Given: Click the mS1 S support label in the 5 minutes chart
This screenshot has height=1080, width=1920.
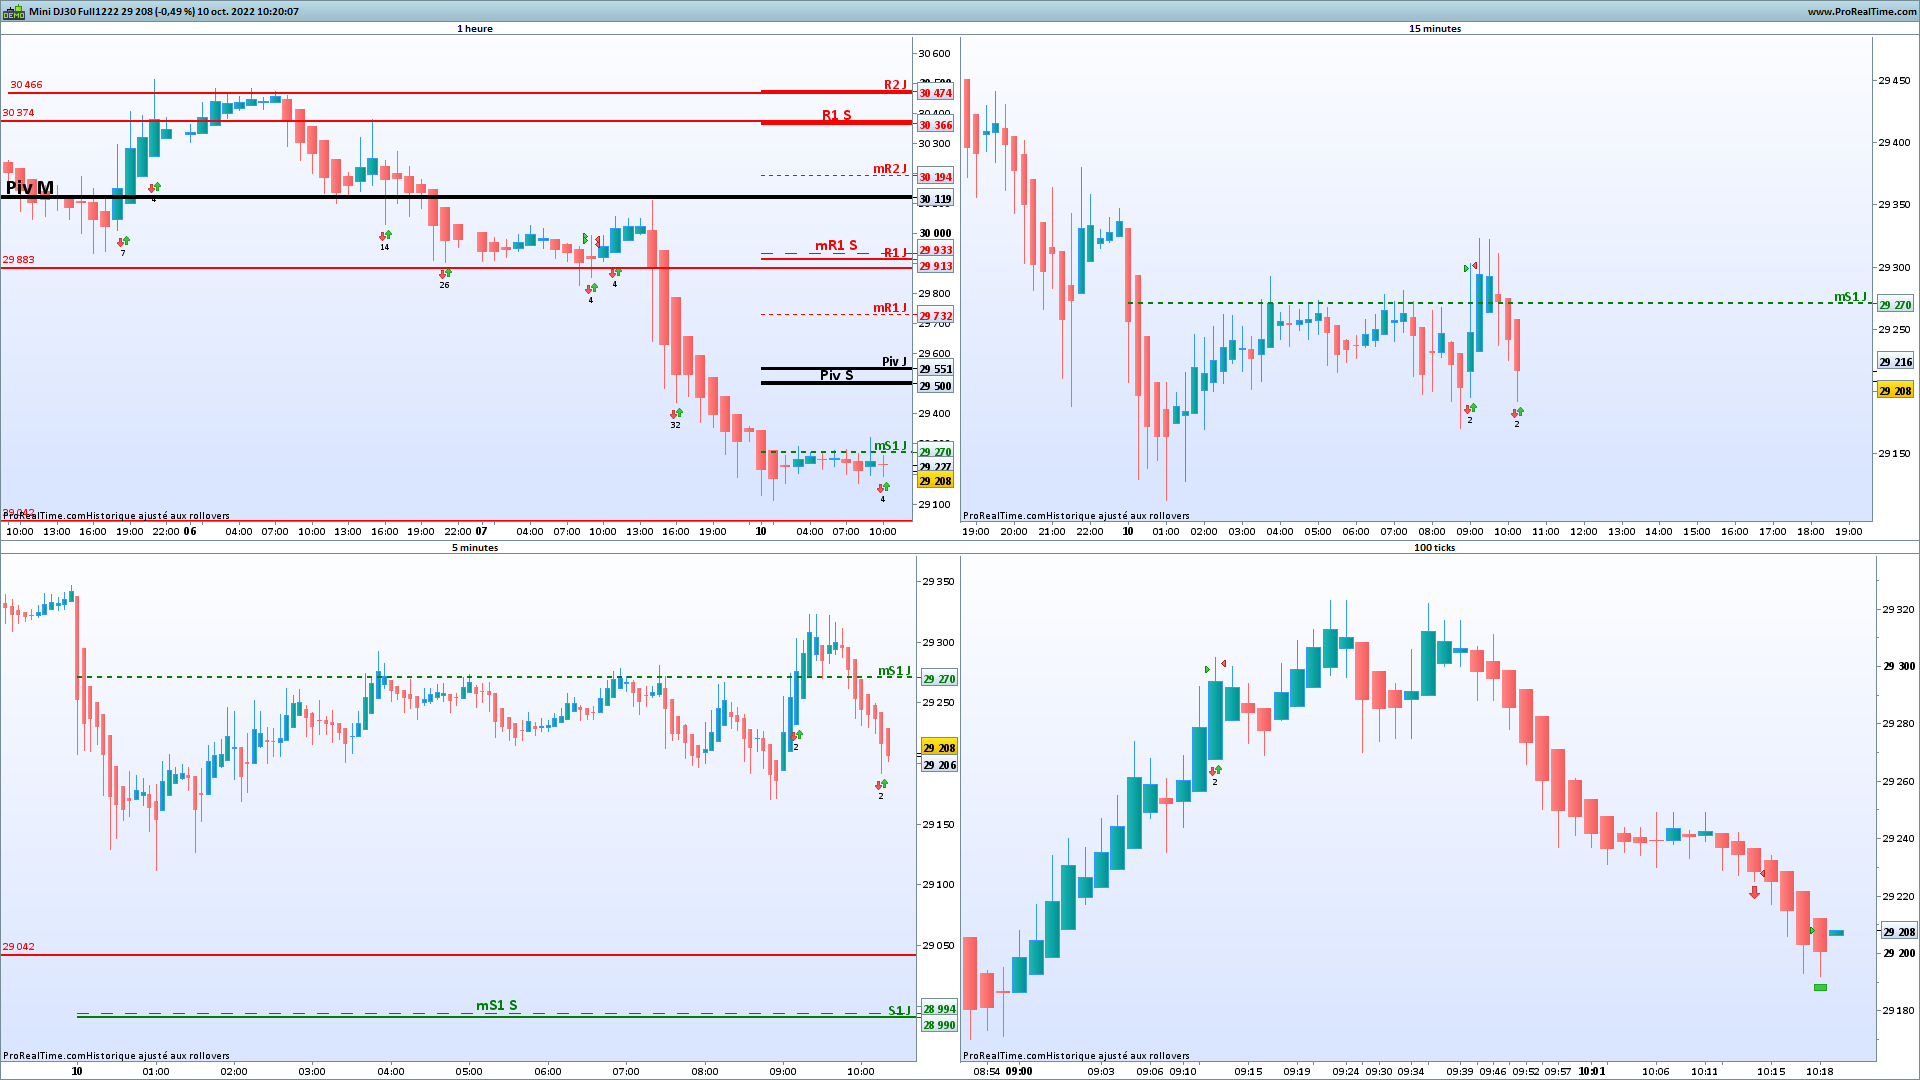Looking at the screenshot, I should (x=496, y=1005).
